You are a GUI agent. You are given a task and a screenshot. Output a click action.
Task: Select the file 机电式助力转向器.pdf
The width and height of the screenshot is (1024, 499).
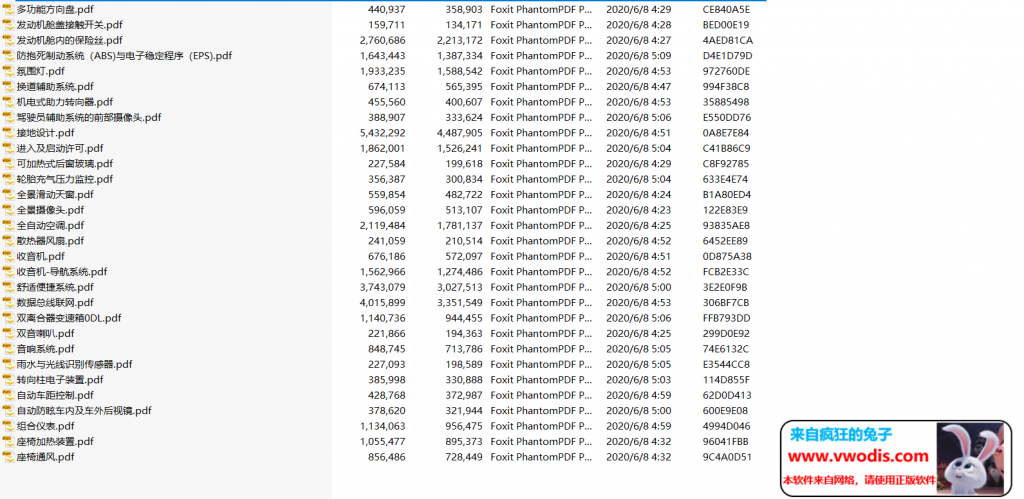pyautogui.click(x=64, y=102)
